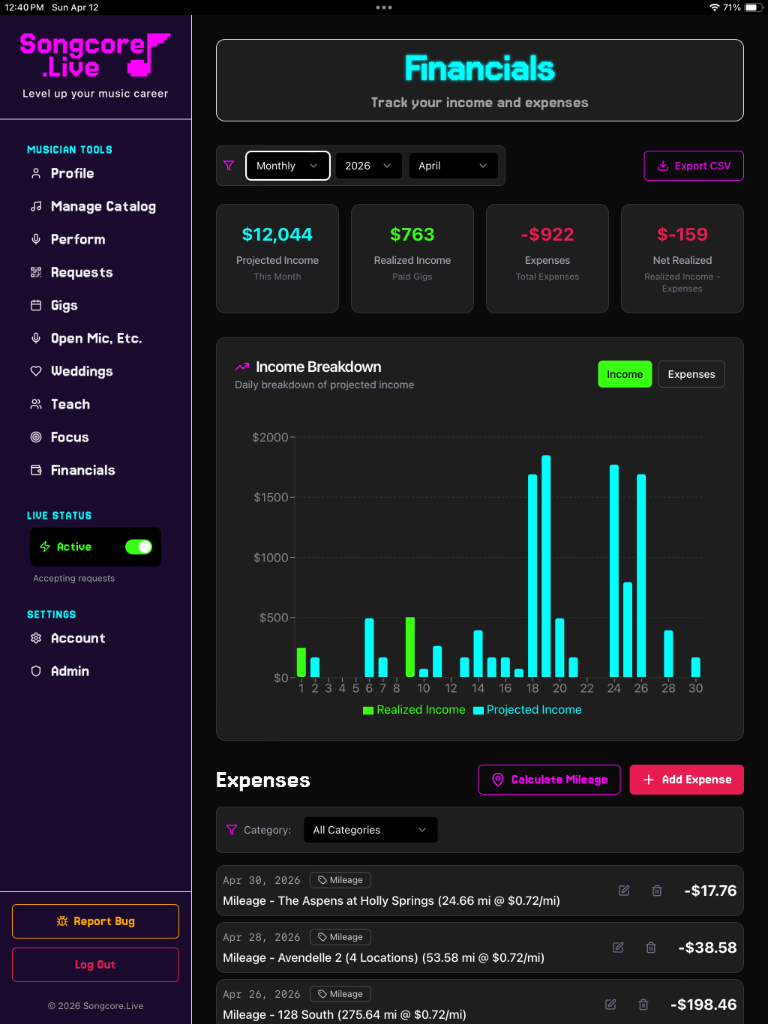Click the music note icon by Manage Catalog
The height and width of the screenshot is (1024, 768).
(36, 206)
